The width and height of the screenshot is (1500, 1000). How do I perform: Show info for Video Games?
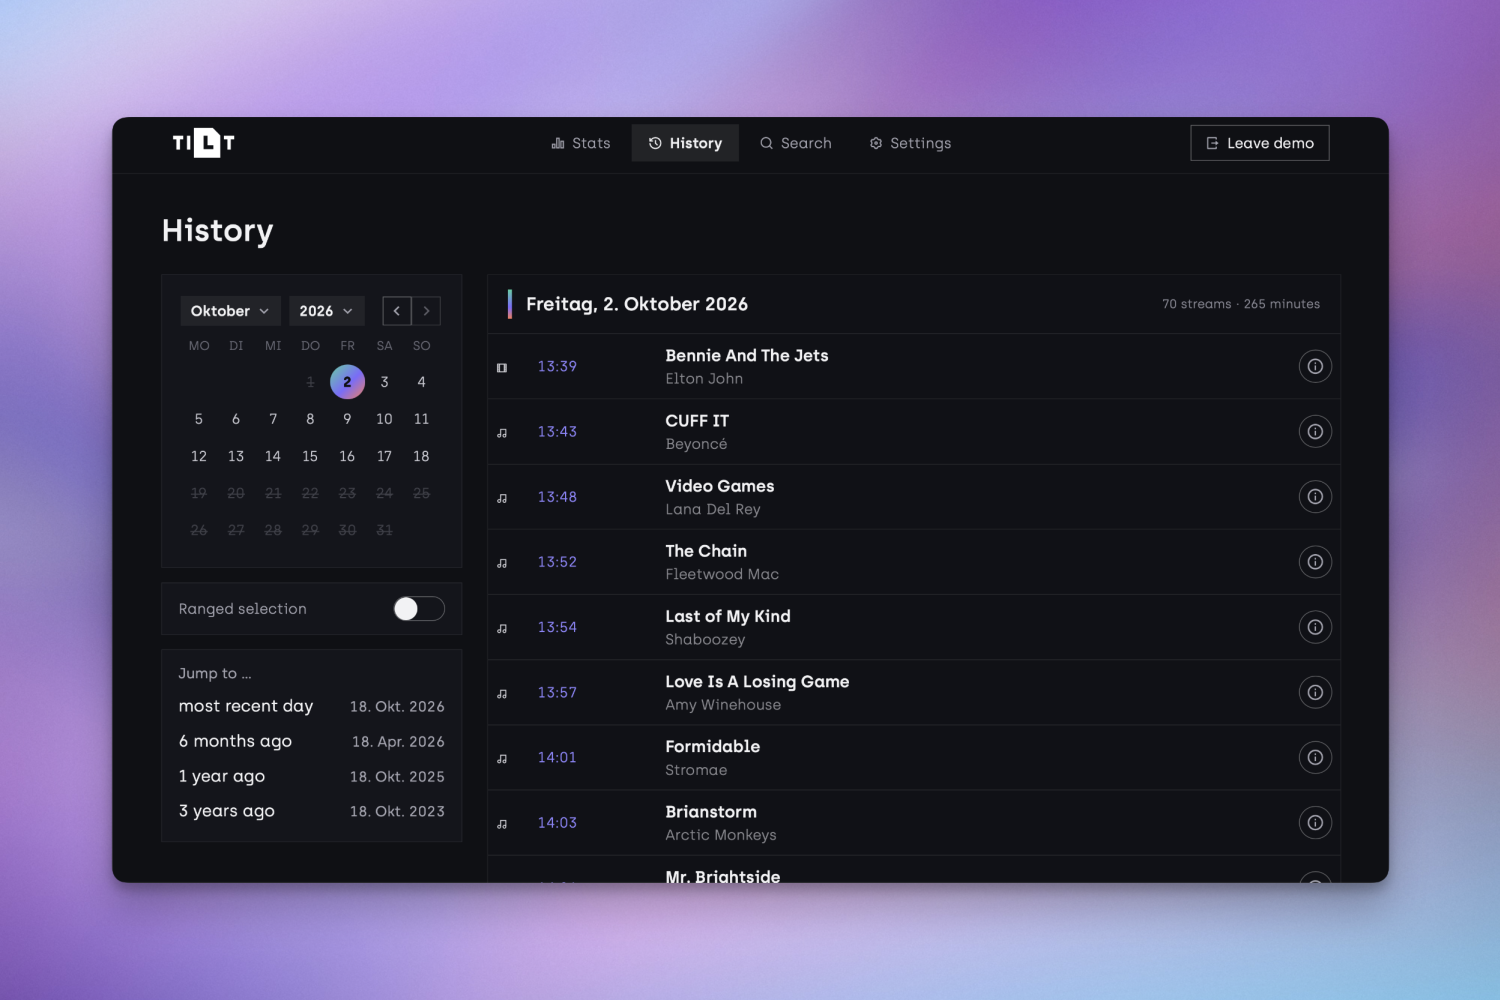[1315, 497]
